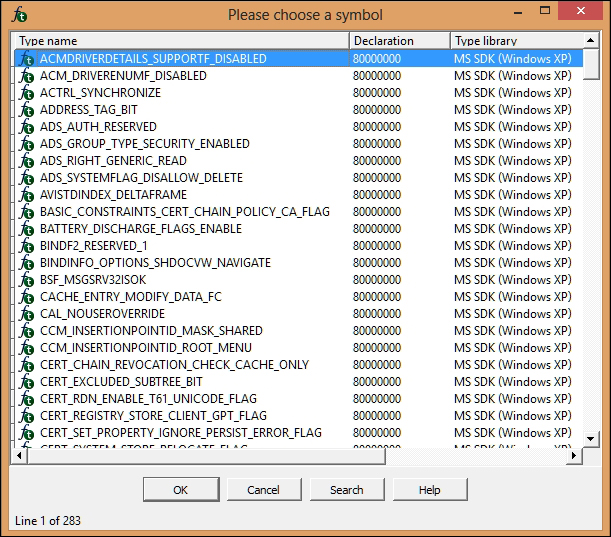Select the ADDRESS_TAG_BIT symbol name
The image size is (611, 537).
89,110
